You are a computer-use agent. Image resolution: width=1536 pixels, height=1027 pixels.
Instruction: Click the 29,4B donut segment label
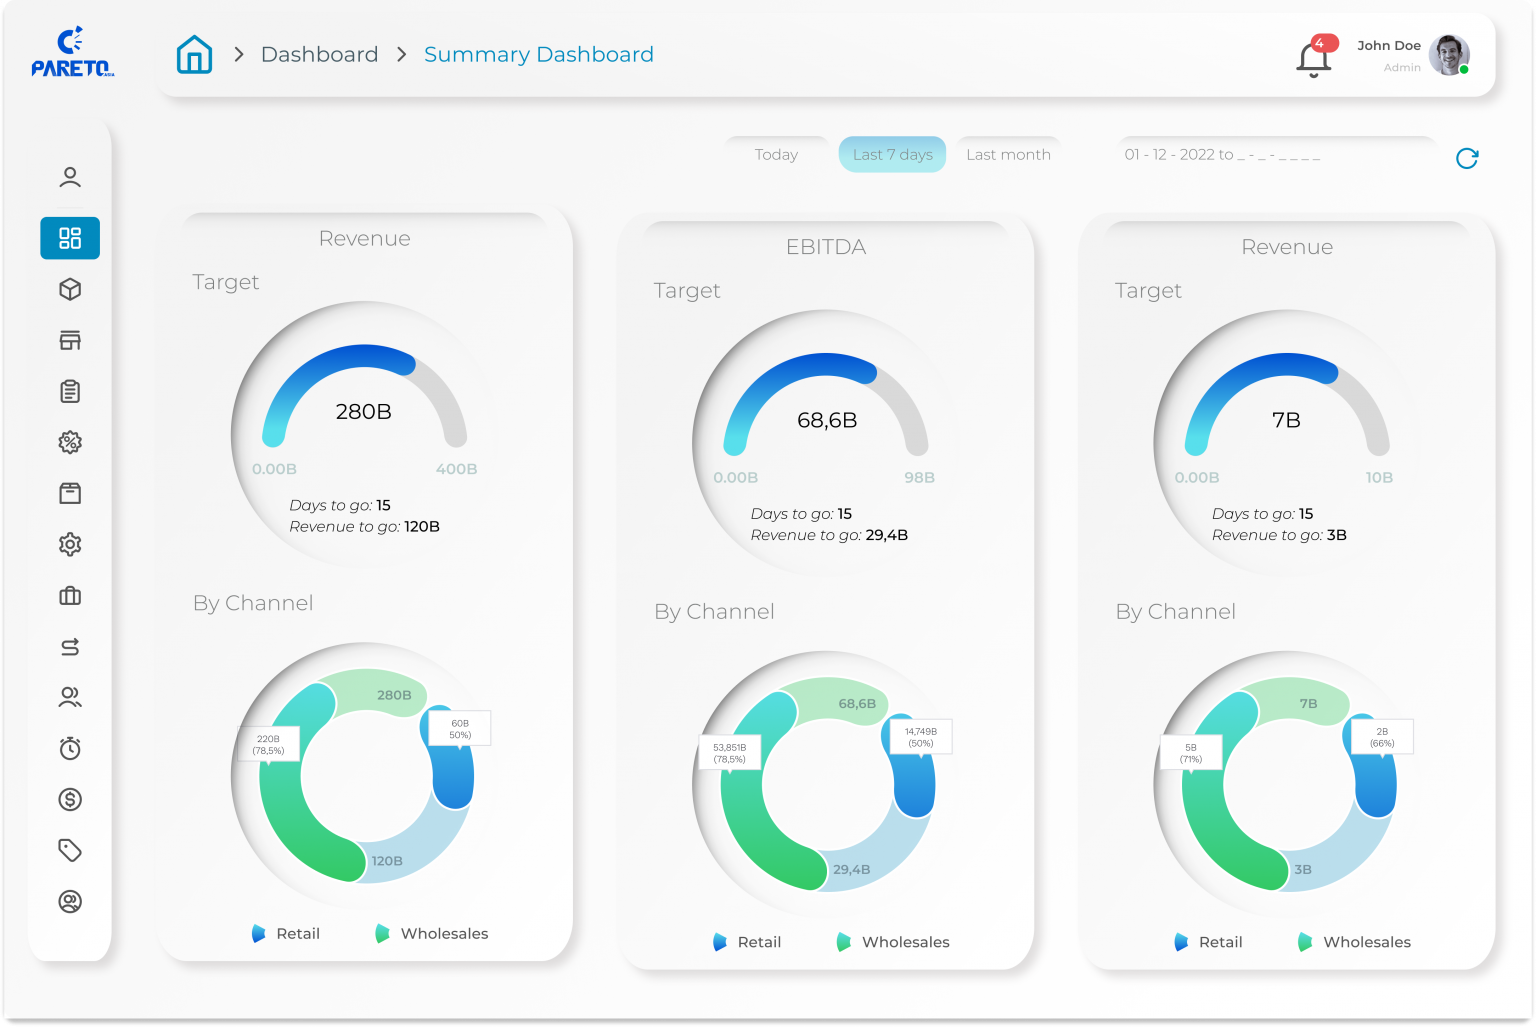click(x=851, y=870)
